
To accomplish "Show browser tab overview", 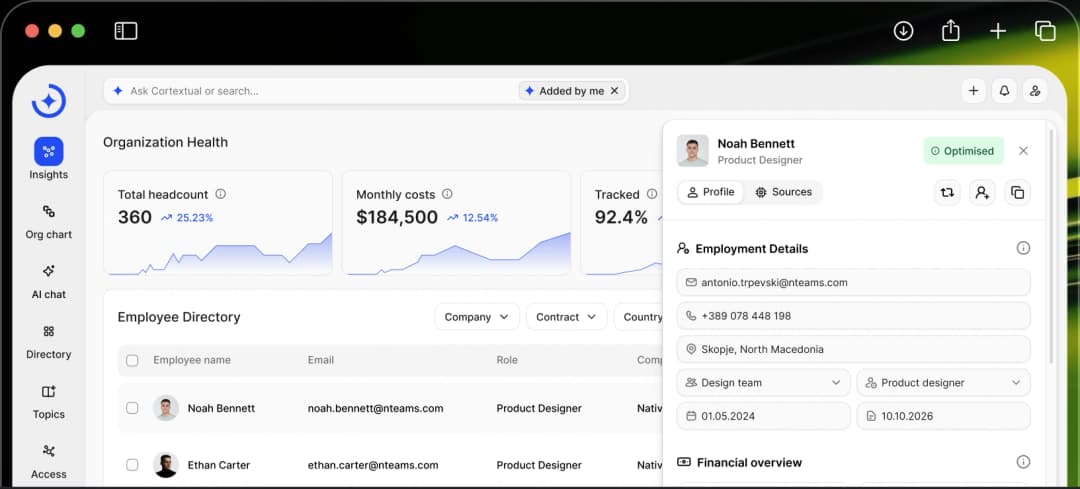I will click(1045, 31).
